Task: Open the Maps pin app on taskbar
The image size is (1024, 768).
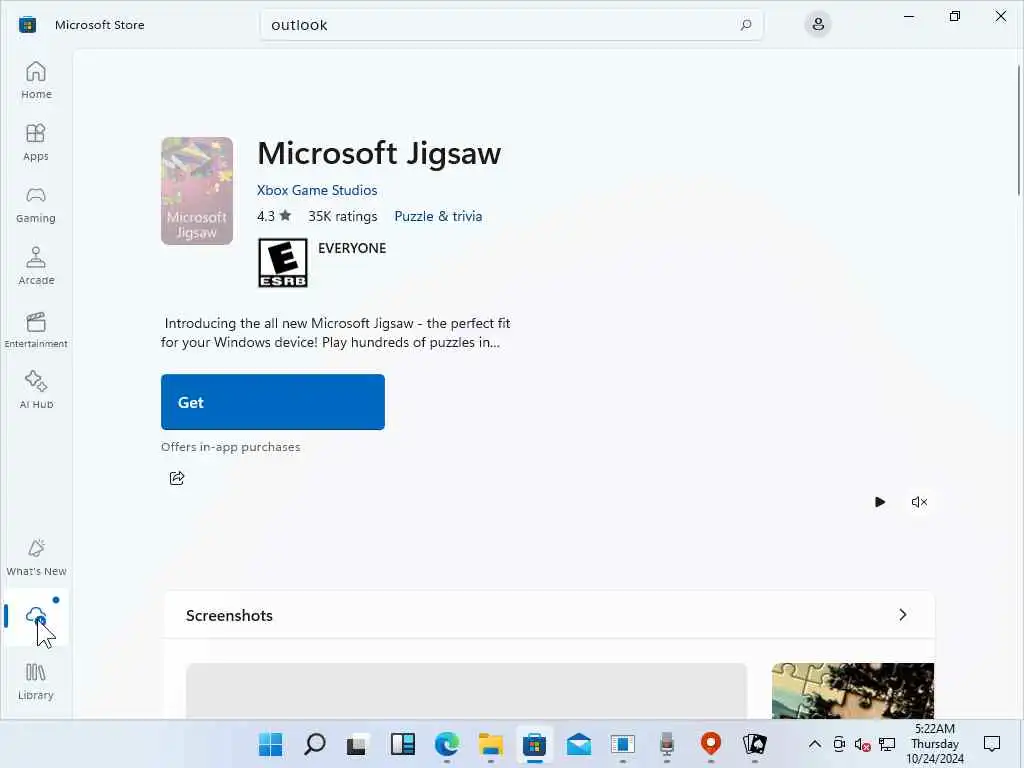Action: coord(711,744)
